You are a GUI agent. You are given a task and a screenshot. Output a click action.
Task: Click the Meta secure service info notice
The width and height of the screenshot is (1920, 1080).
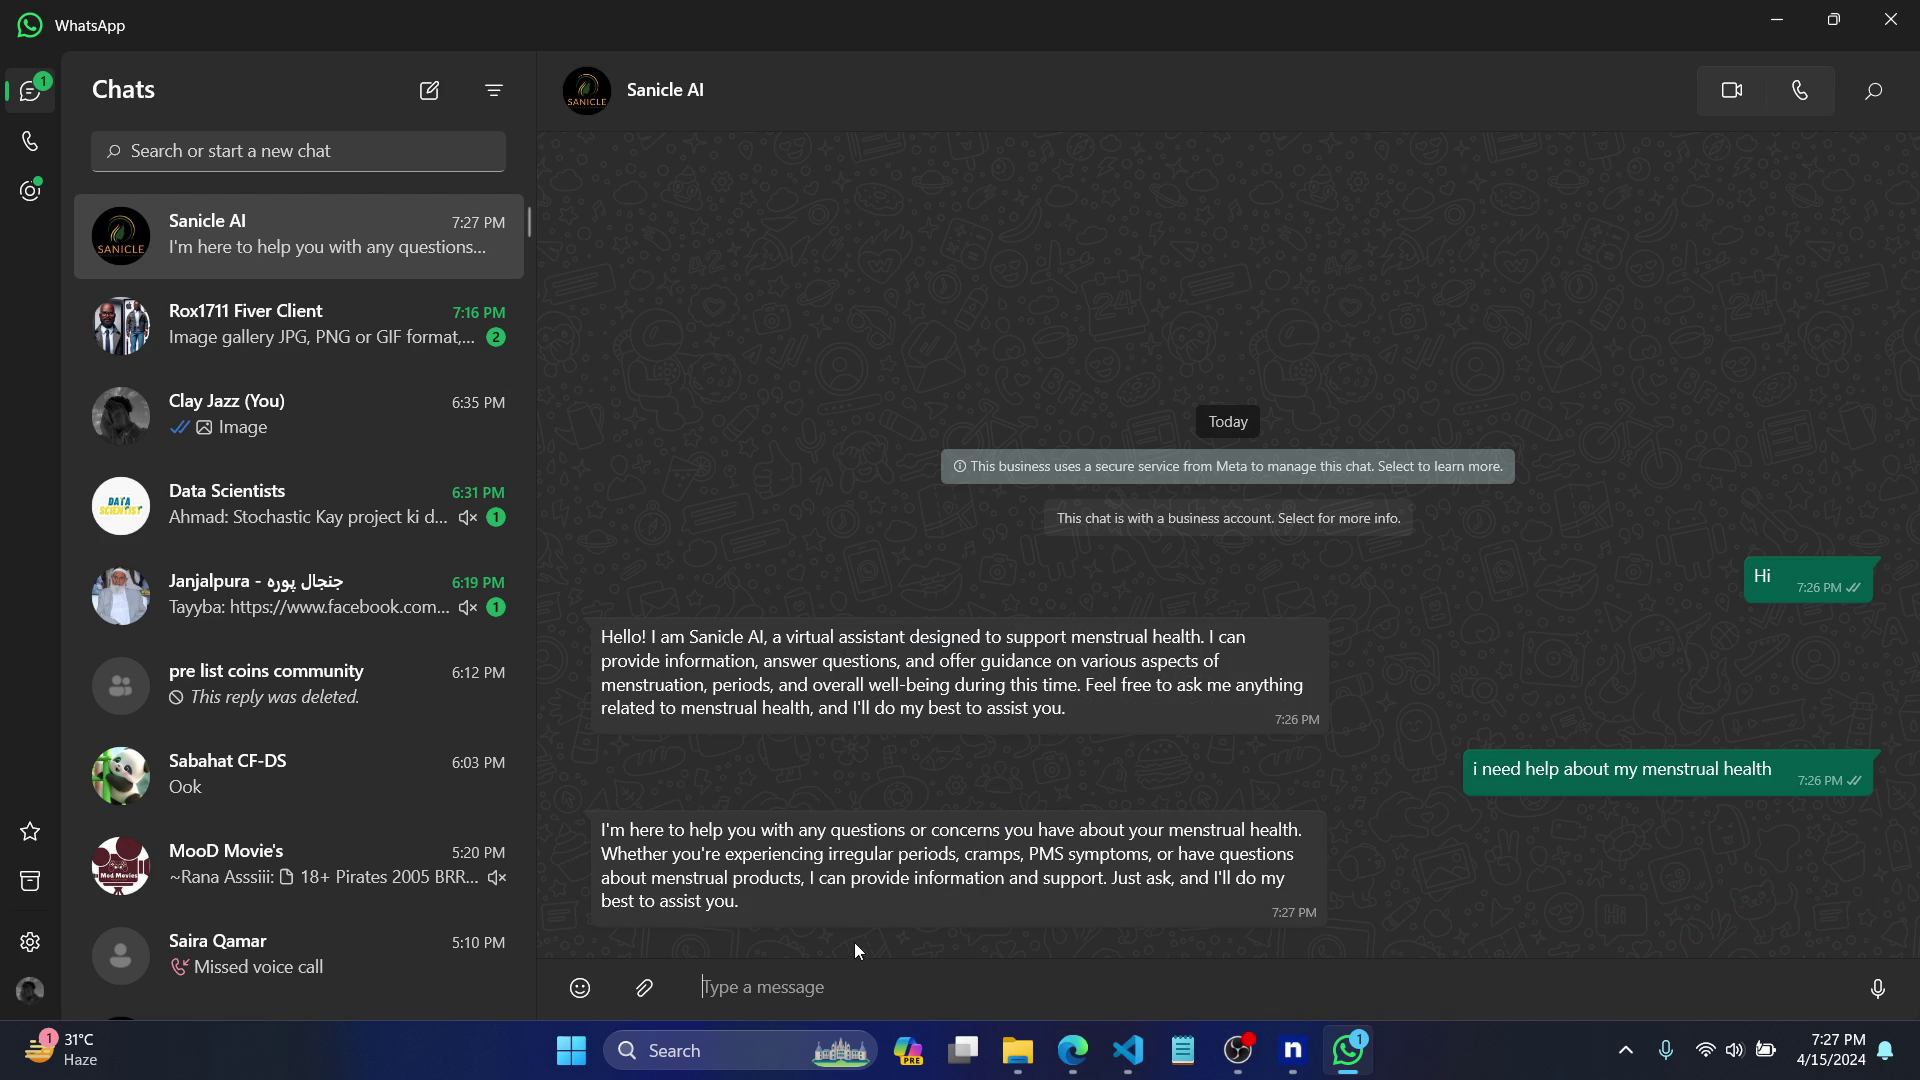[x=1227, y=467]
